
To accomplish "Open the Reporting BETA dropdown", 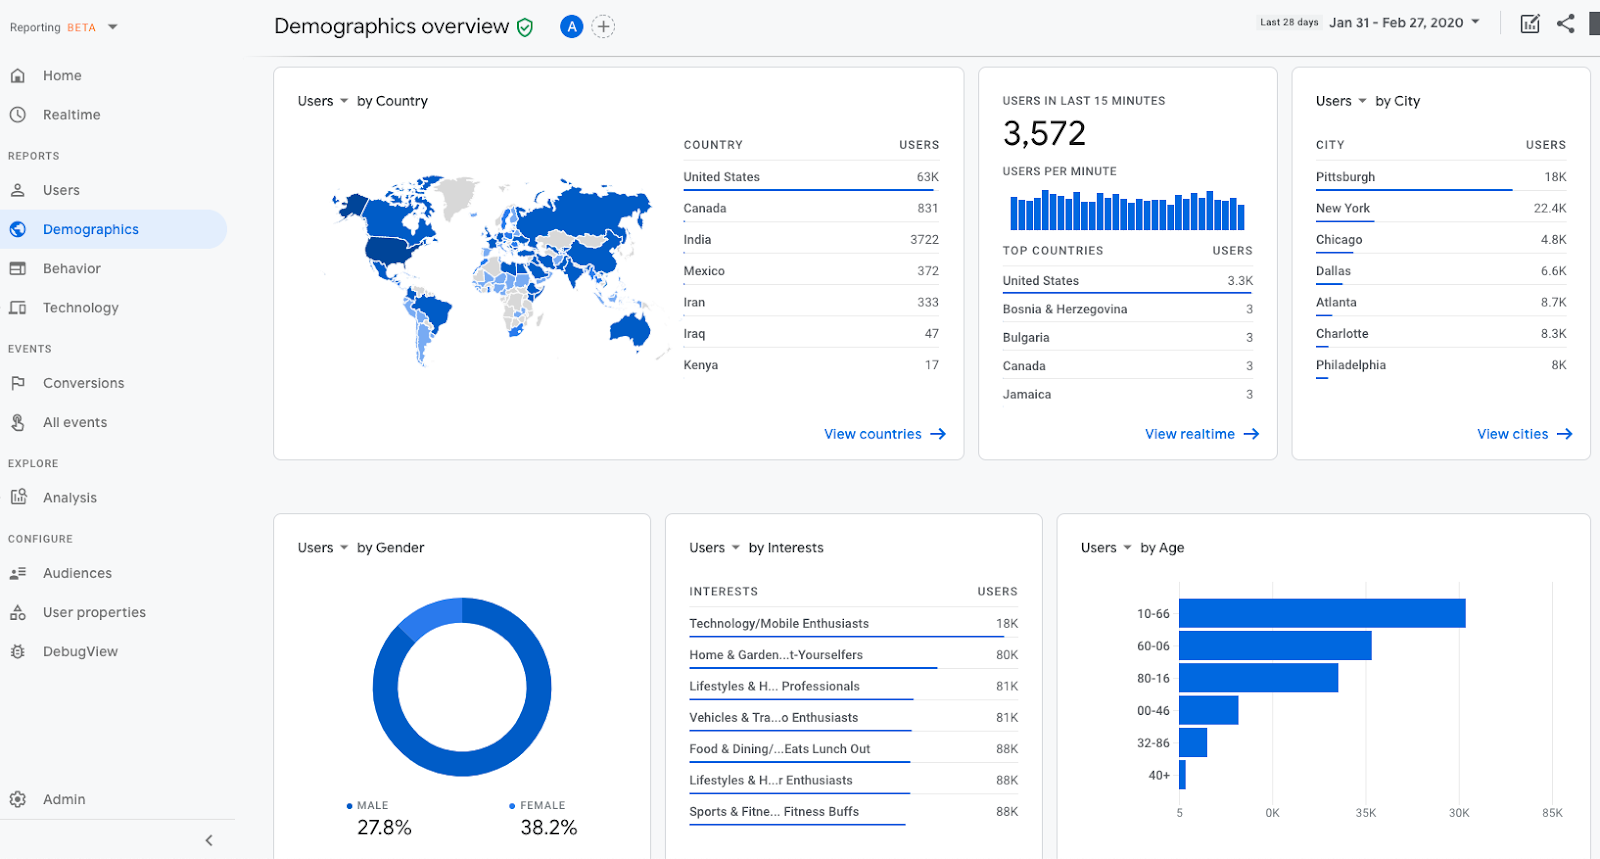I will [x=63, y=28].
